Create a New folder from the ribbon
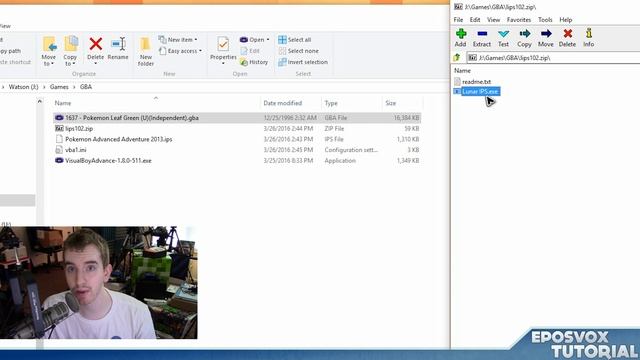Image resolution: width=640 pixels, height=360 pixels. coord(146,52)
